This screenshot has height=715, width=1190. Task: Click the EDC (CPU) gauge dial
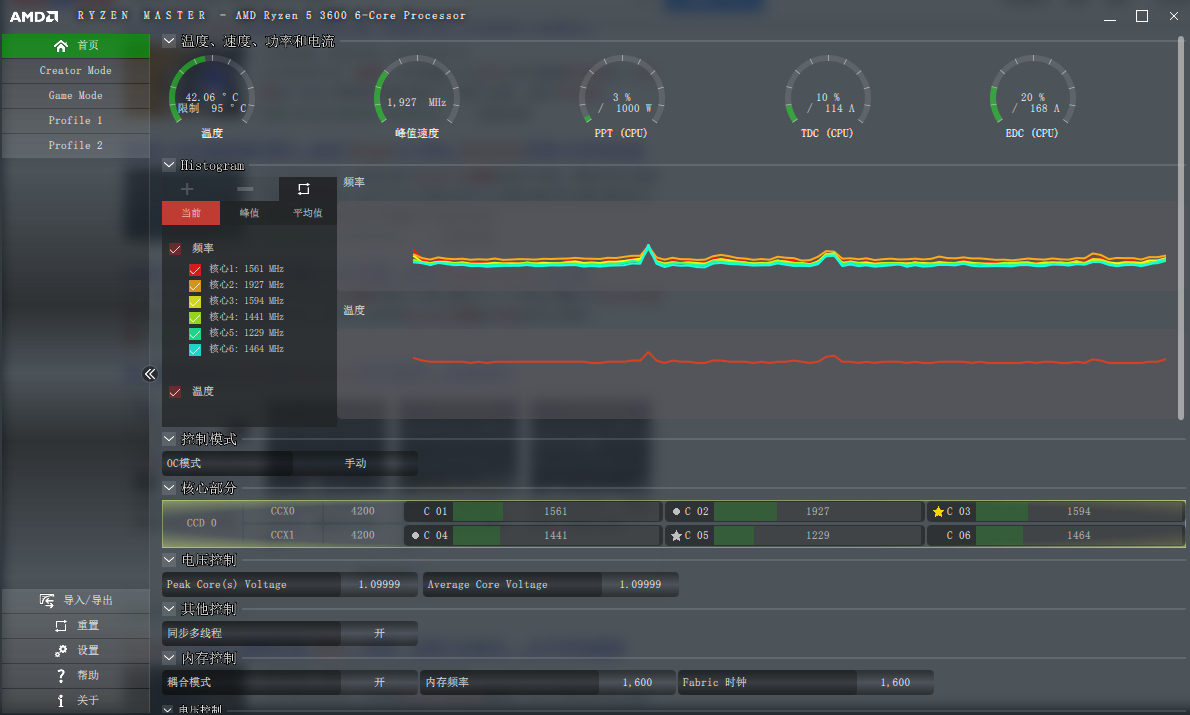click(1032, 91)
